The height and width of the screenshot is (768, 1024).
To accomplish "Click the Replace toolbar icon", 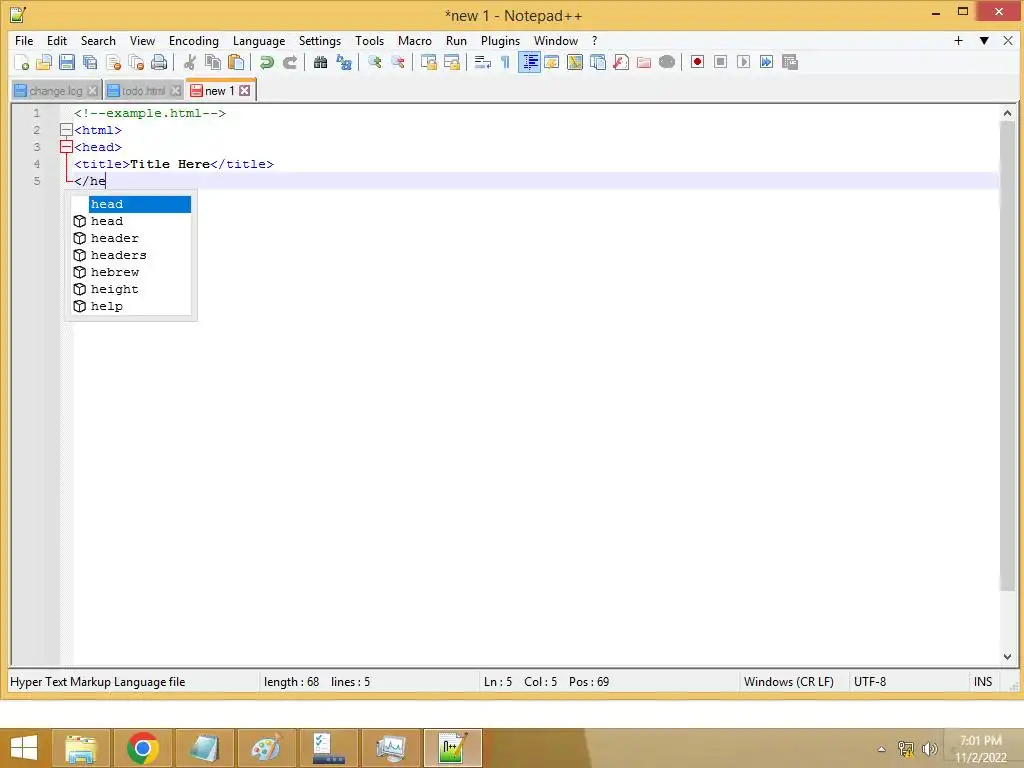I will click(x=344, y=62).
